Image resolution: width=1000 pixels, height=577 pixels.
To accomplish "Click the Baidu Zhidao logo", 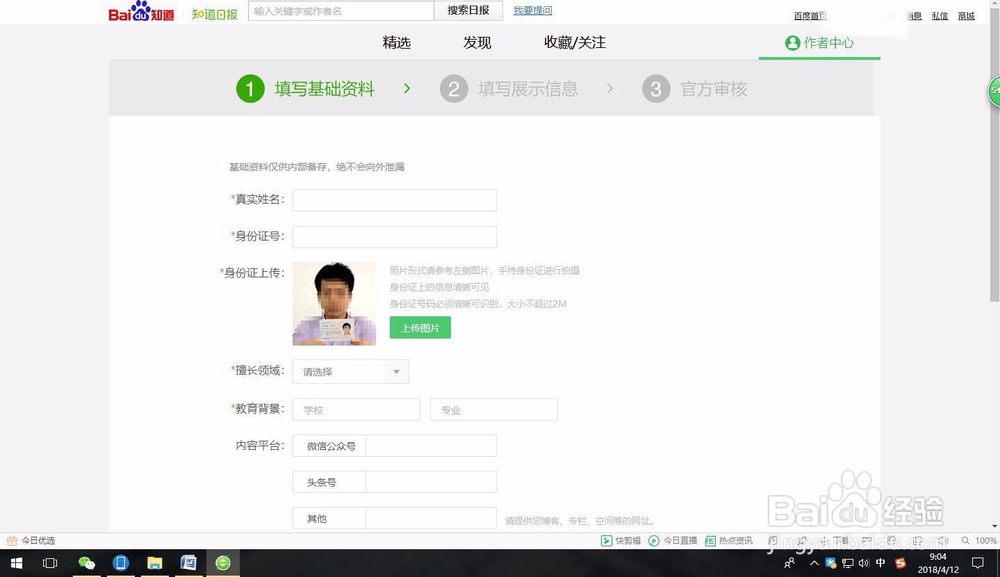I will click(x=140, y=13).
